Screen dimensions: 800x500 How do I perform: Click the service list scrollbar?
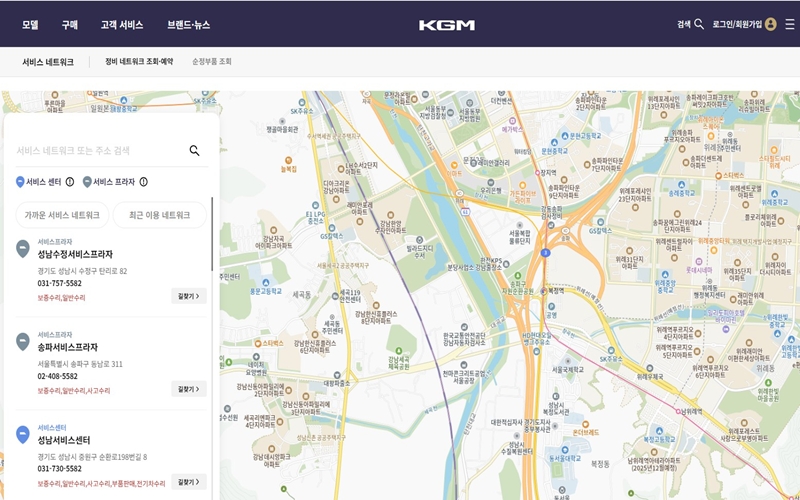point(212,234)
